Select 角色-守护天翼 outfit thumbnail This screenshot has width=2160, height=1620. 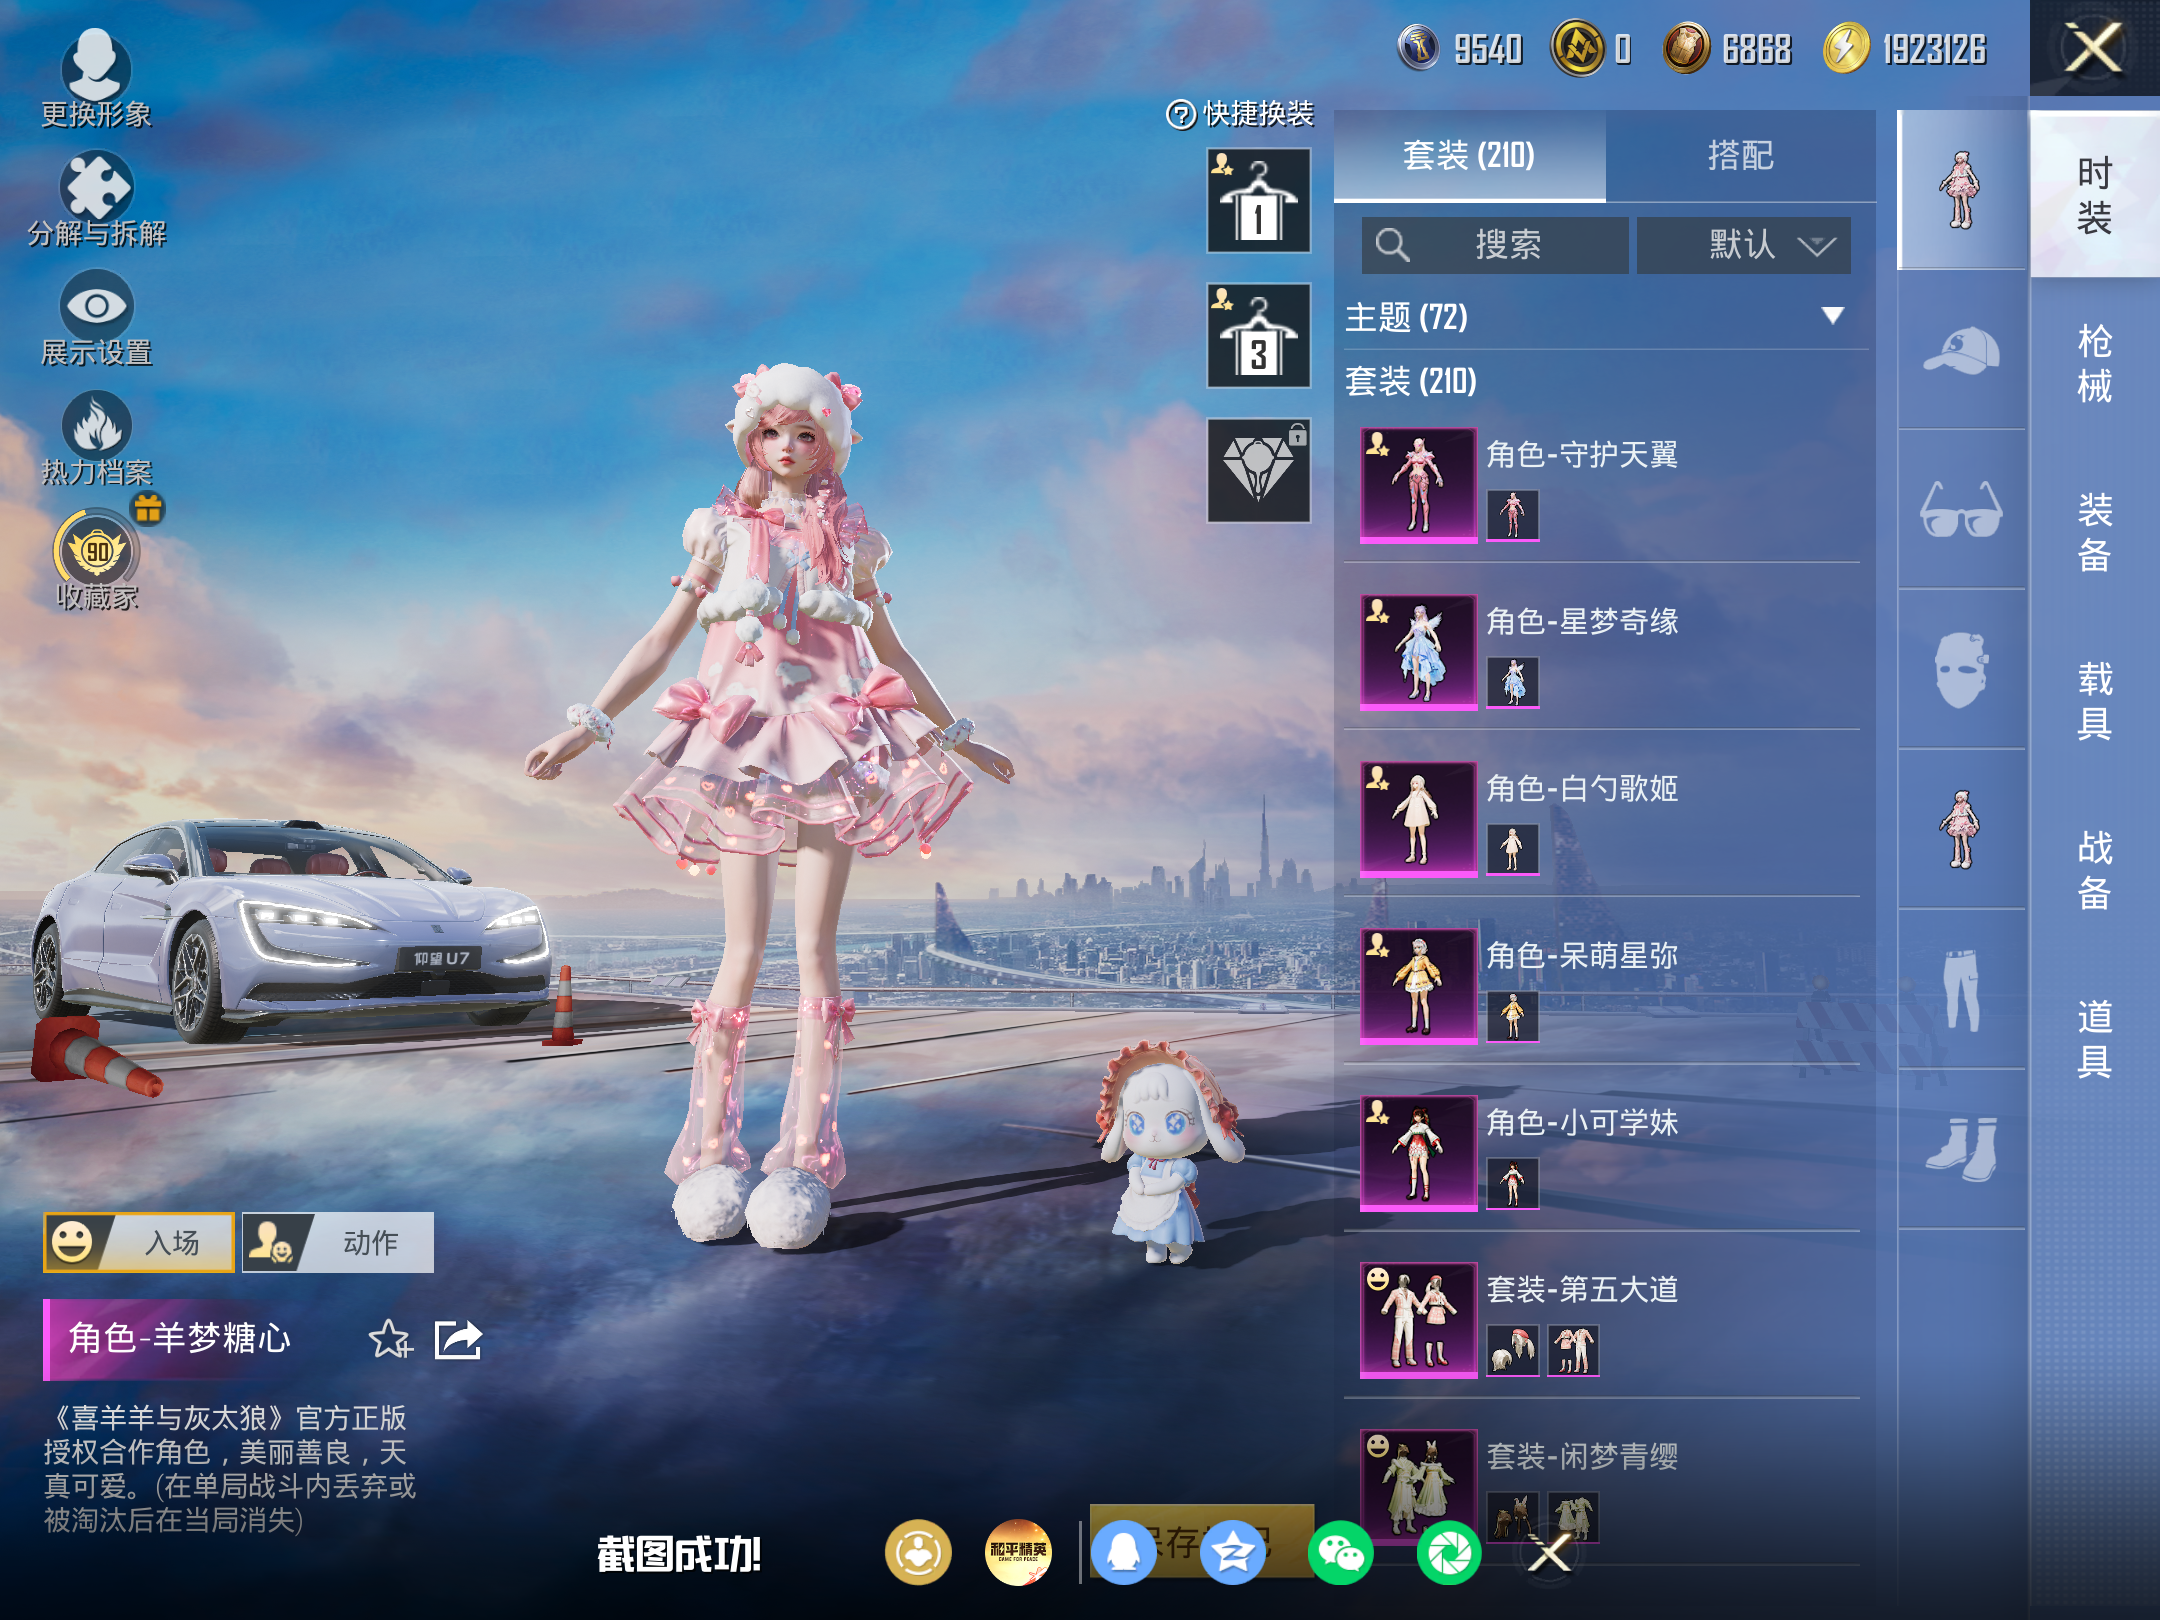pyautogui.click(x=1418, y=485)
